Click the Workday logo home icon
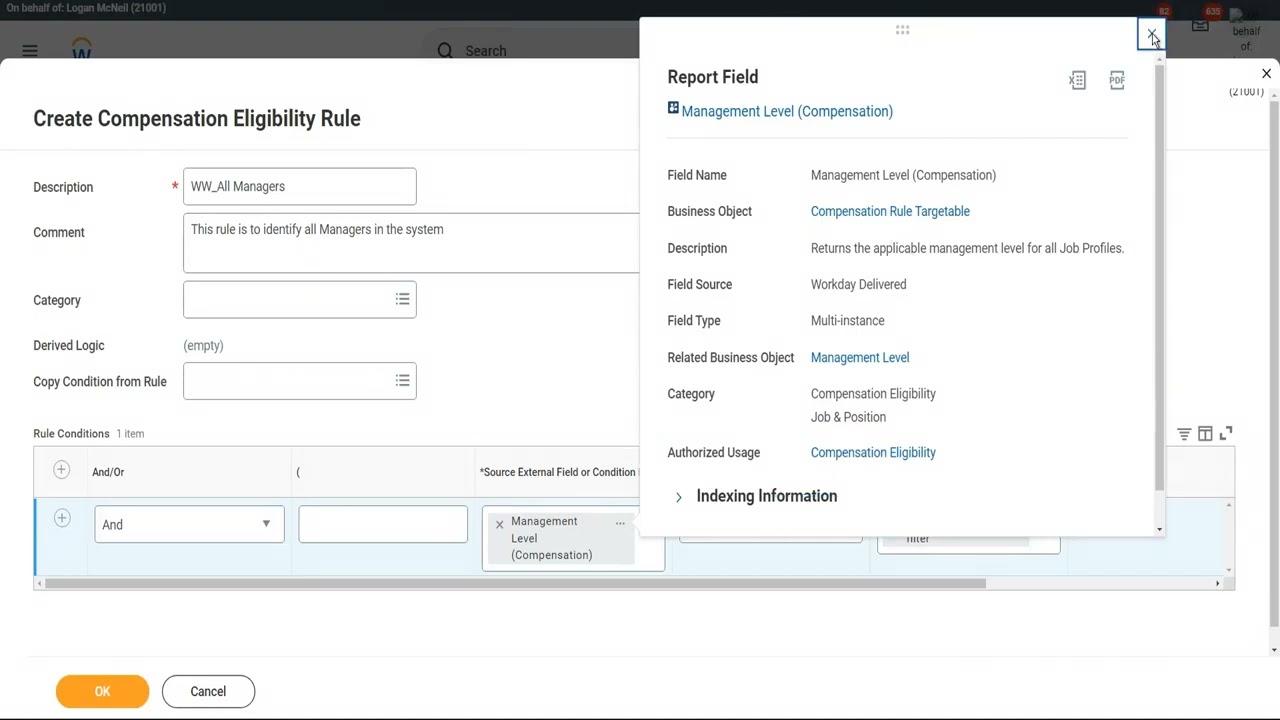The height and width of the screenshot is (720, 1280). (x=82, y=49)
